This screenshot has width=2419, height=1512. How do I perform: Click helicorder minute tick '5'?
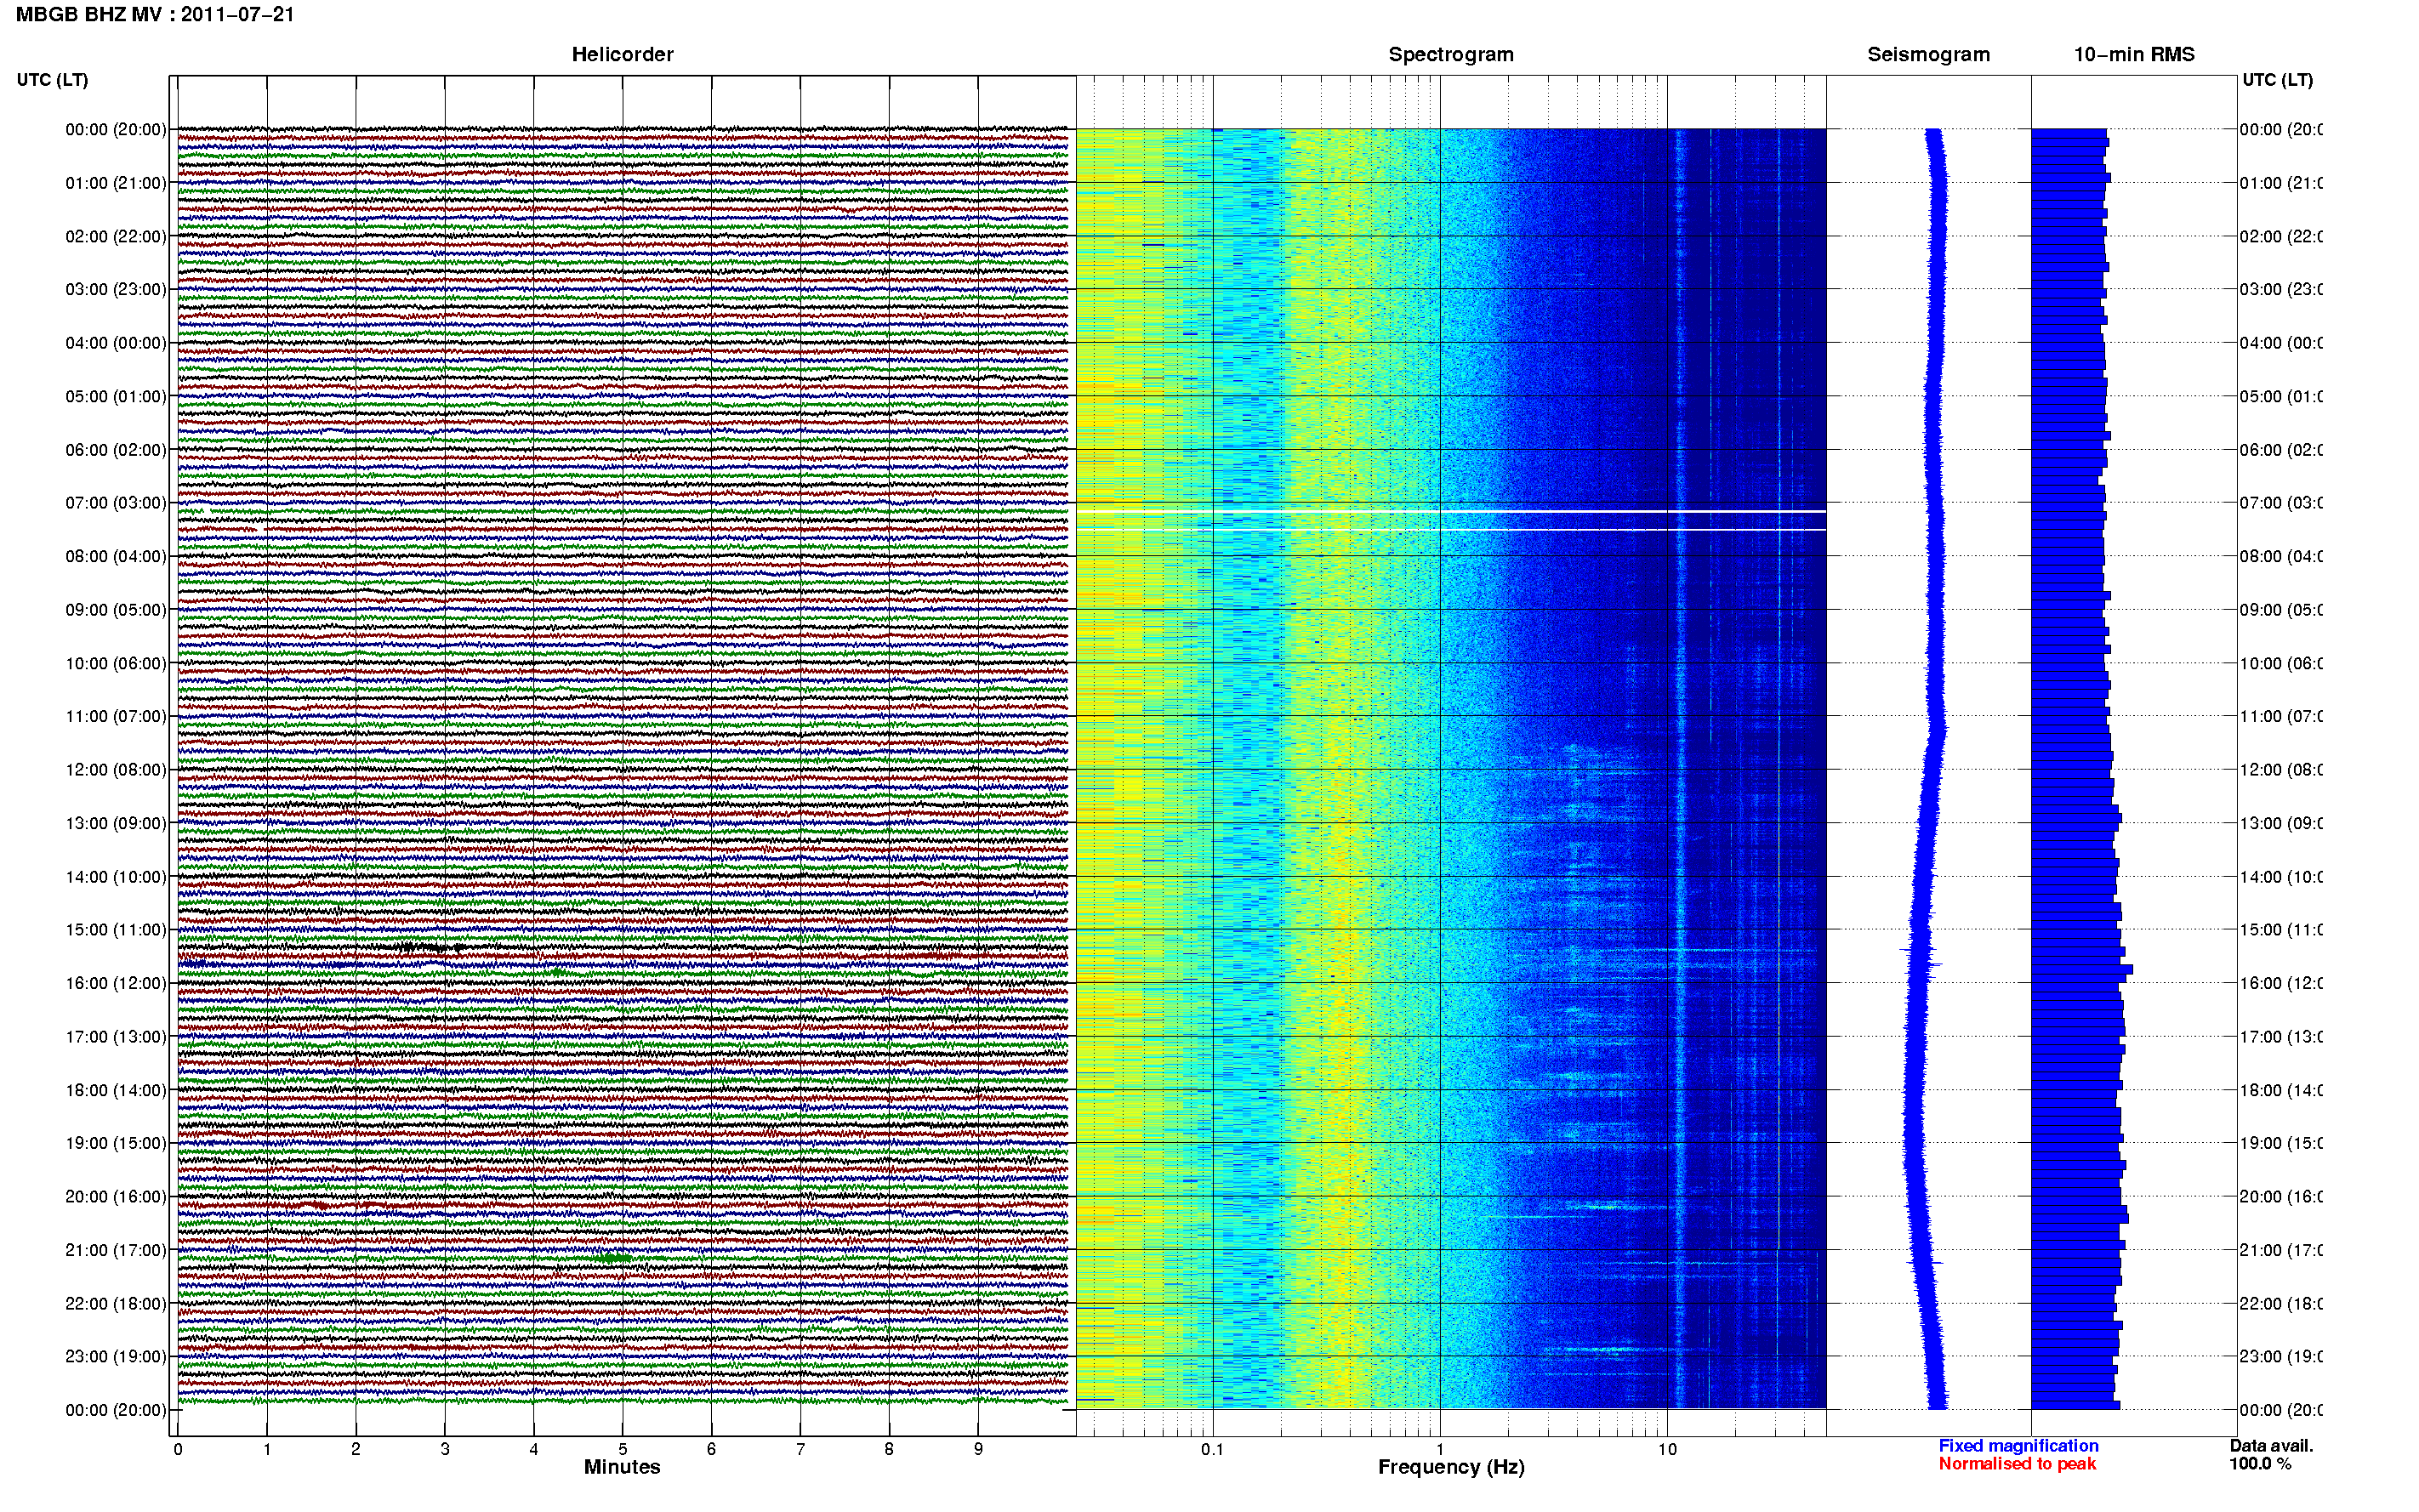click(x=623, y=1449)
